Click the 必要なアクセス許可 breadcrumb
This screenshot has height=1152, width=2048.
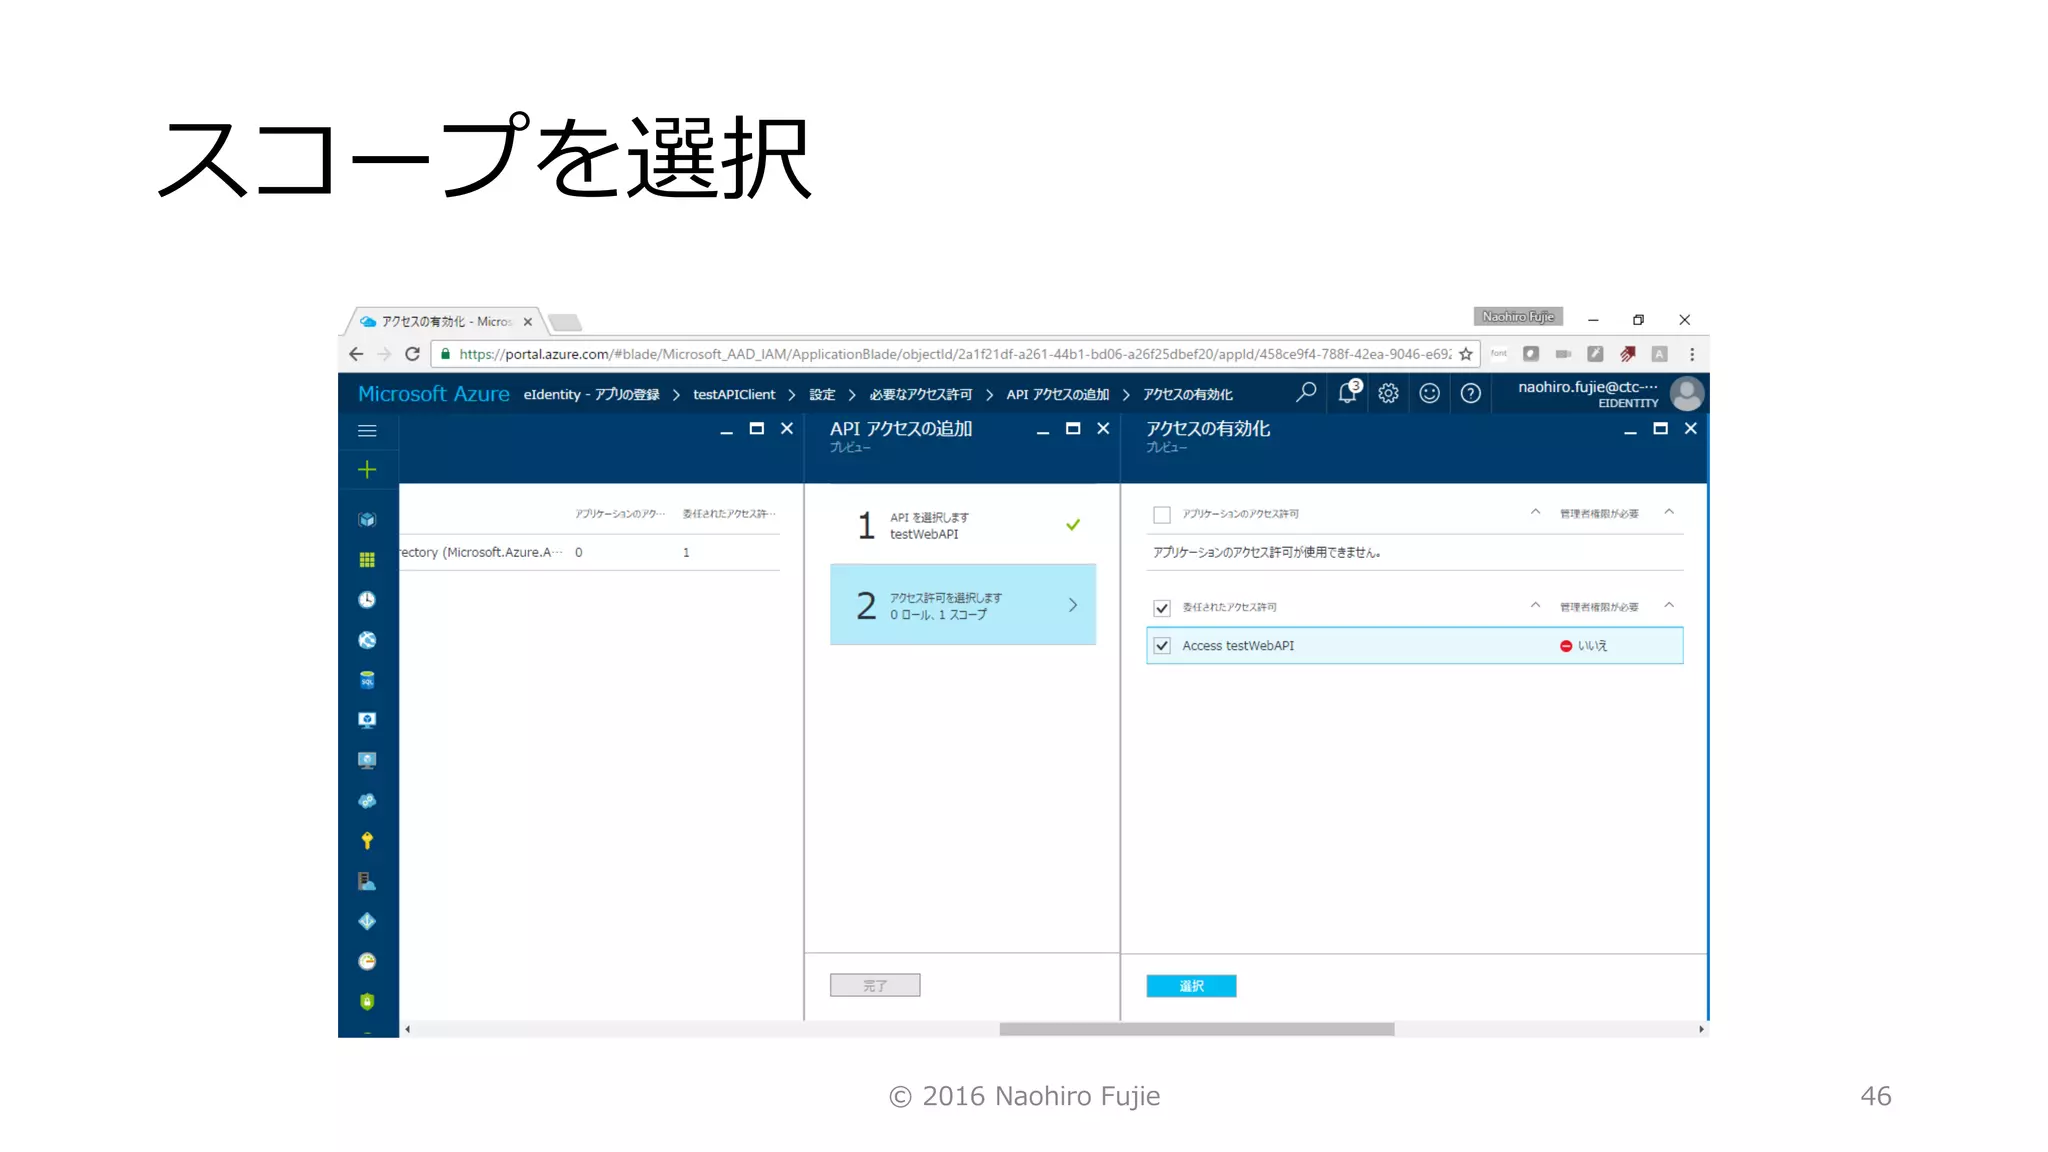(x=920, y=395)
